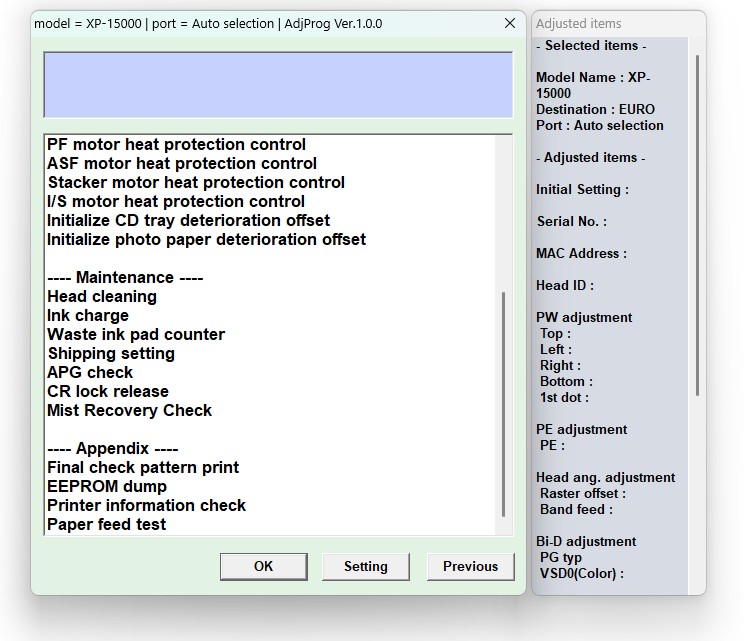
Task: Select Stacker motor heat protection control
Action: 196,182
